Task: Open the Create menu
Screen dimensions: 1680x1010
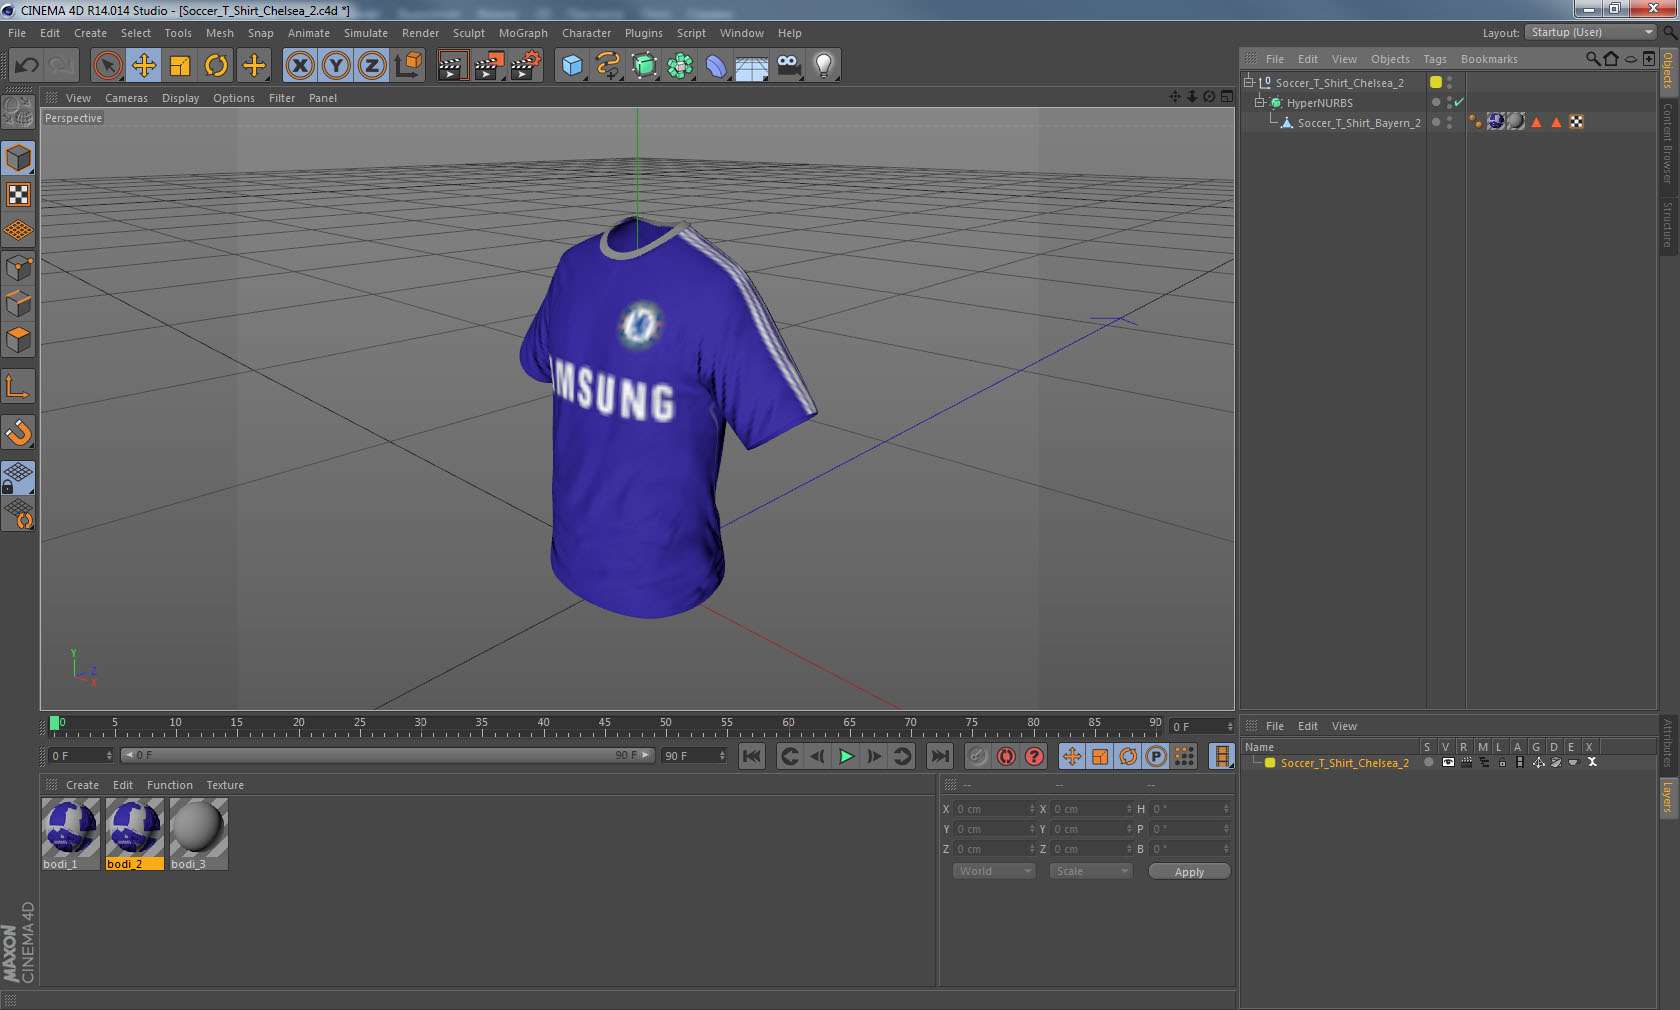Action: click(90, 33)
